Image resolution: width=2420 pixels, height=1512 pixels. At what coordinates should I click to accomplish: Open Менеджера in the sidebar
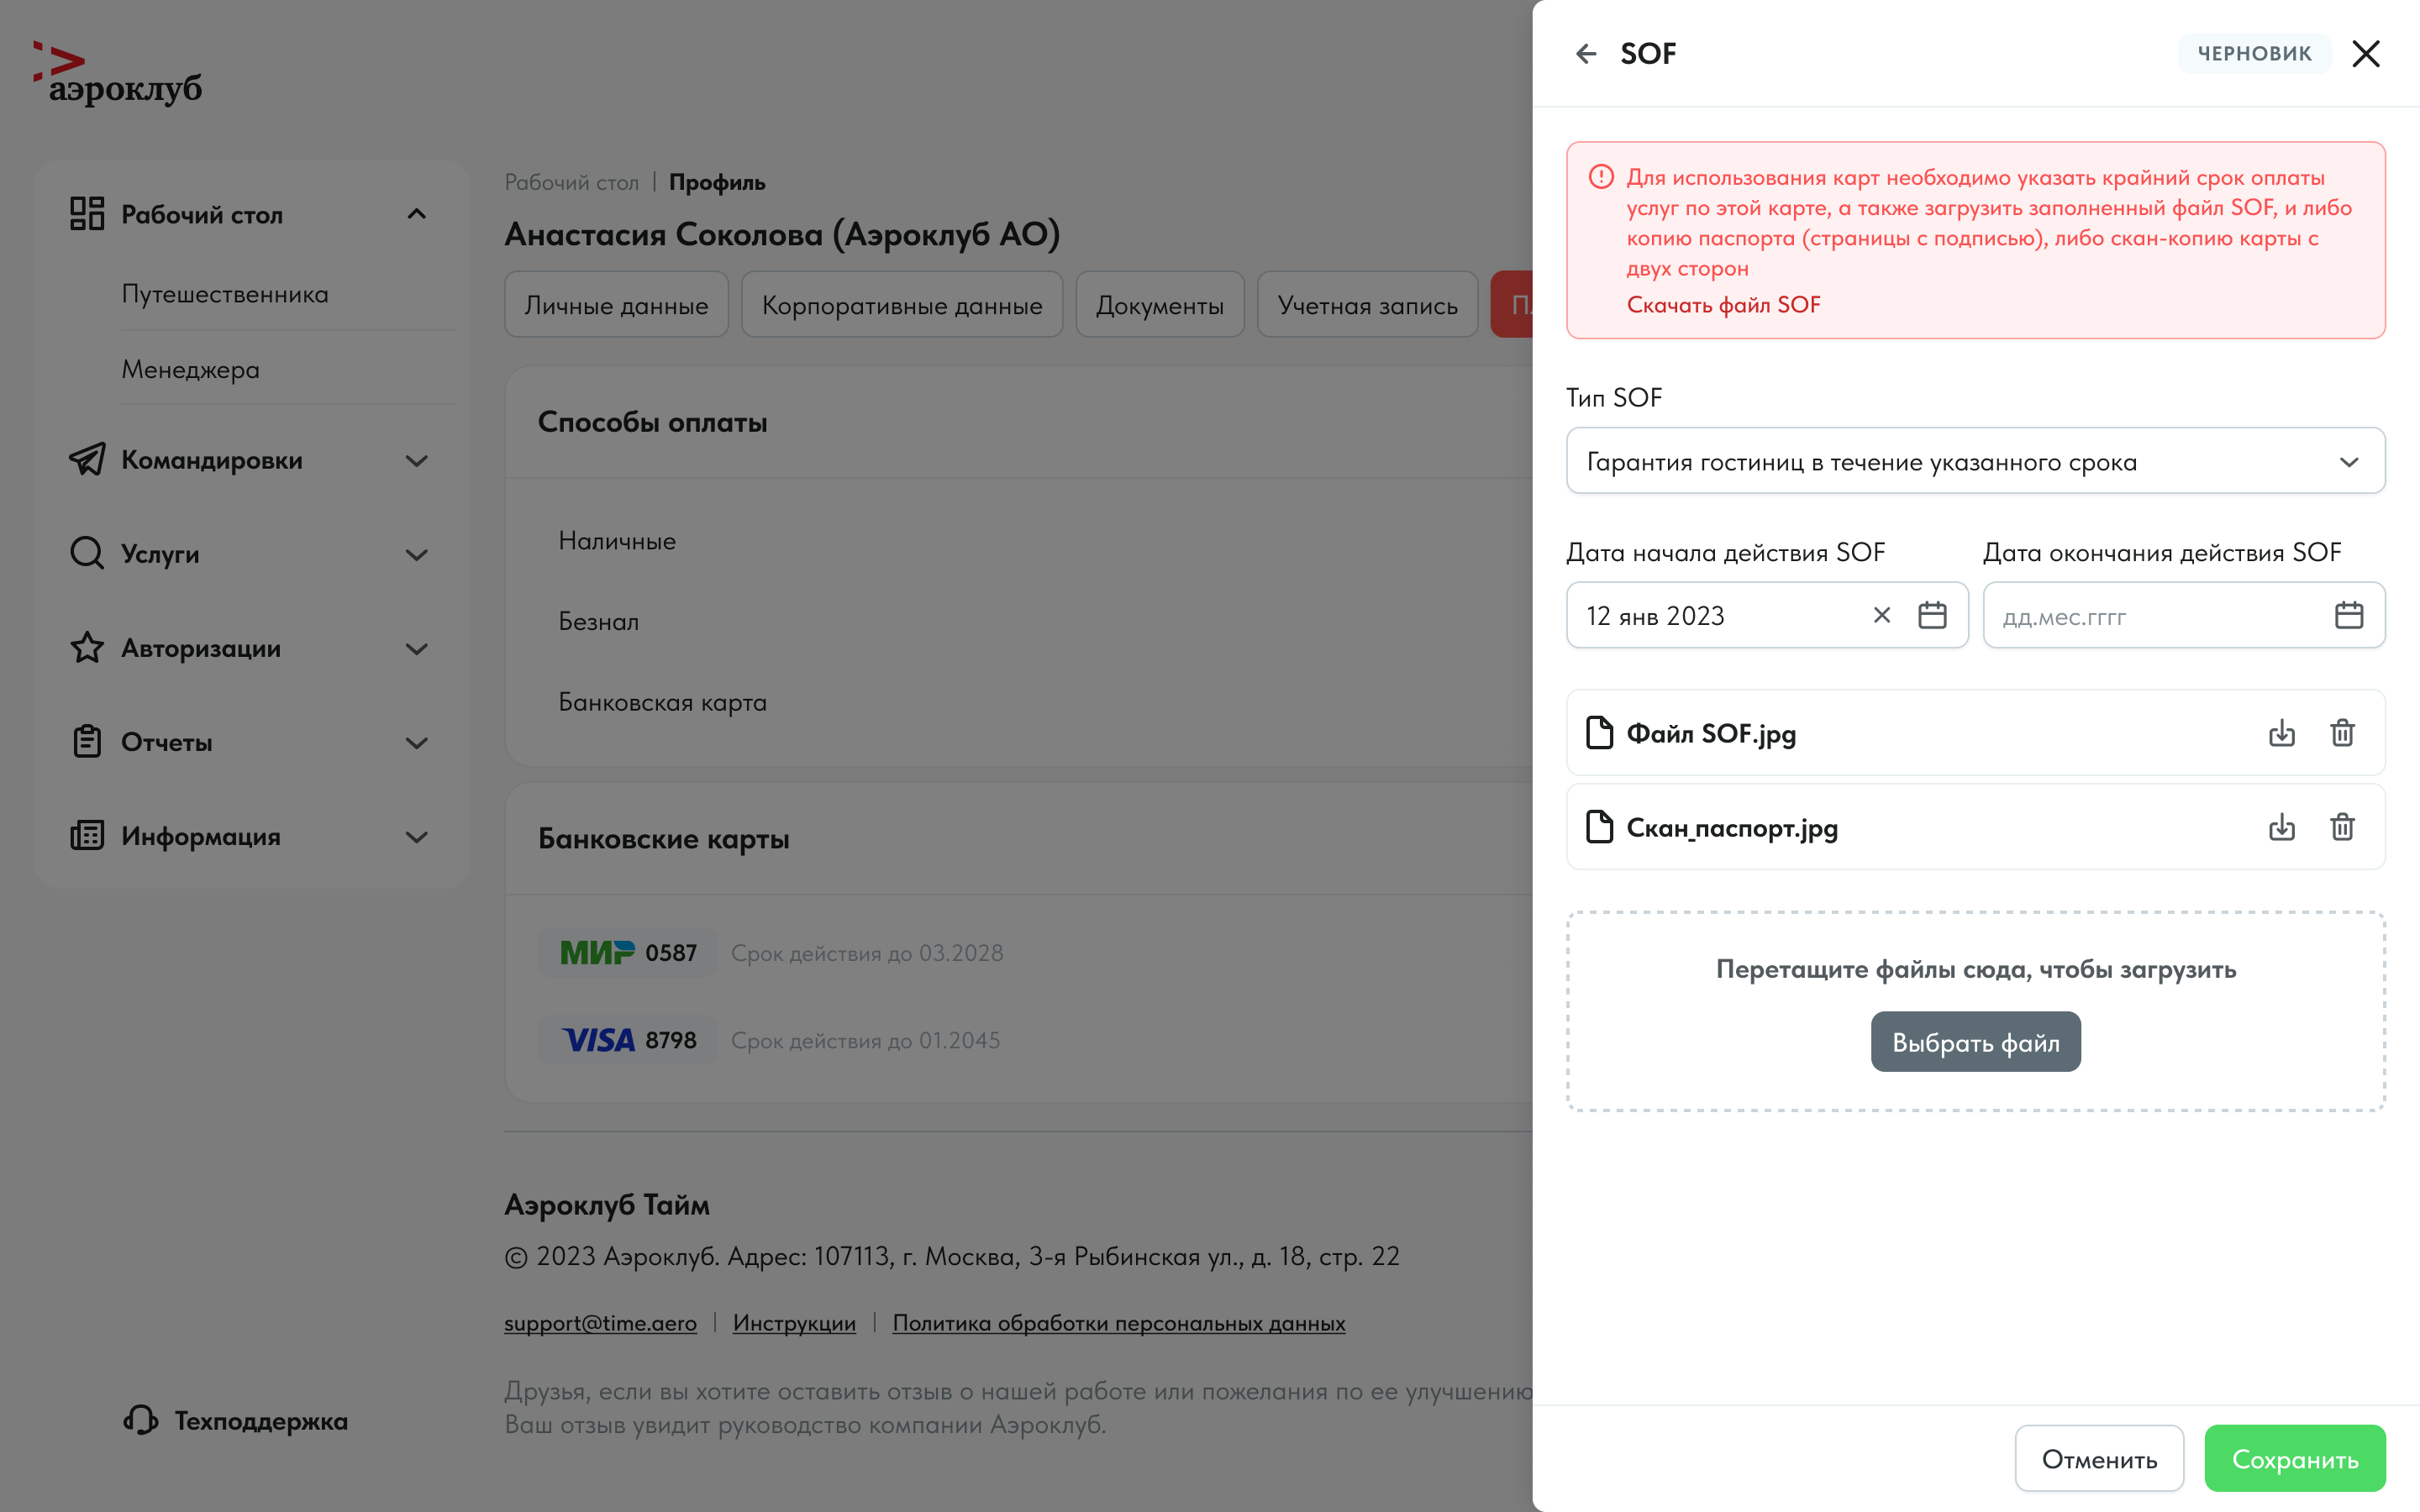tap(190, 369)
